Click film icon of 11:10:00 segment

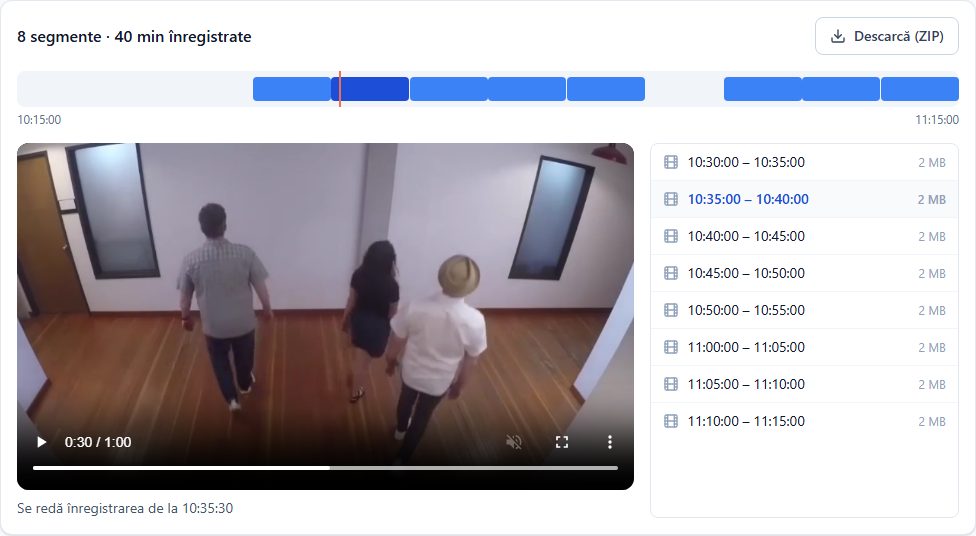(671, 421)
